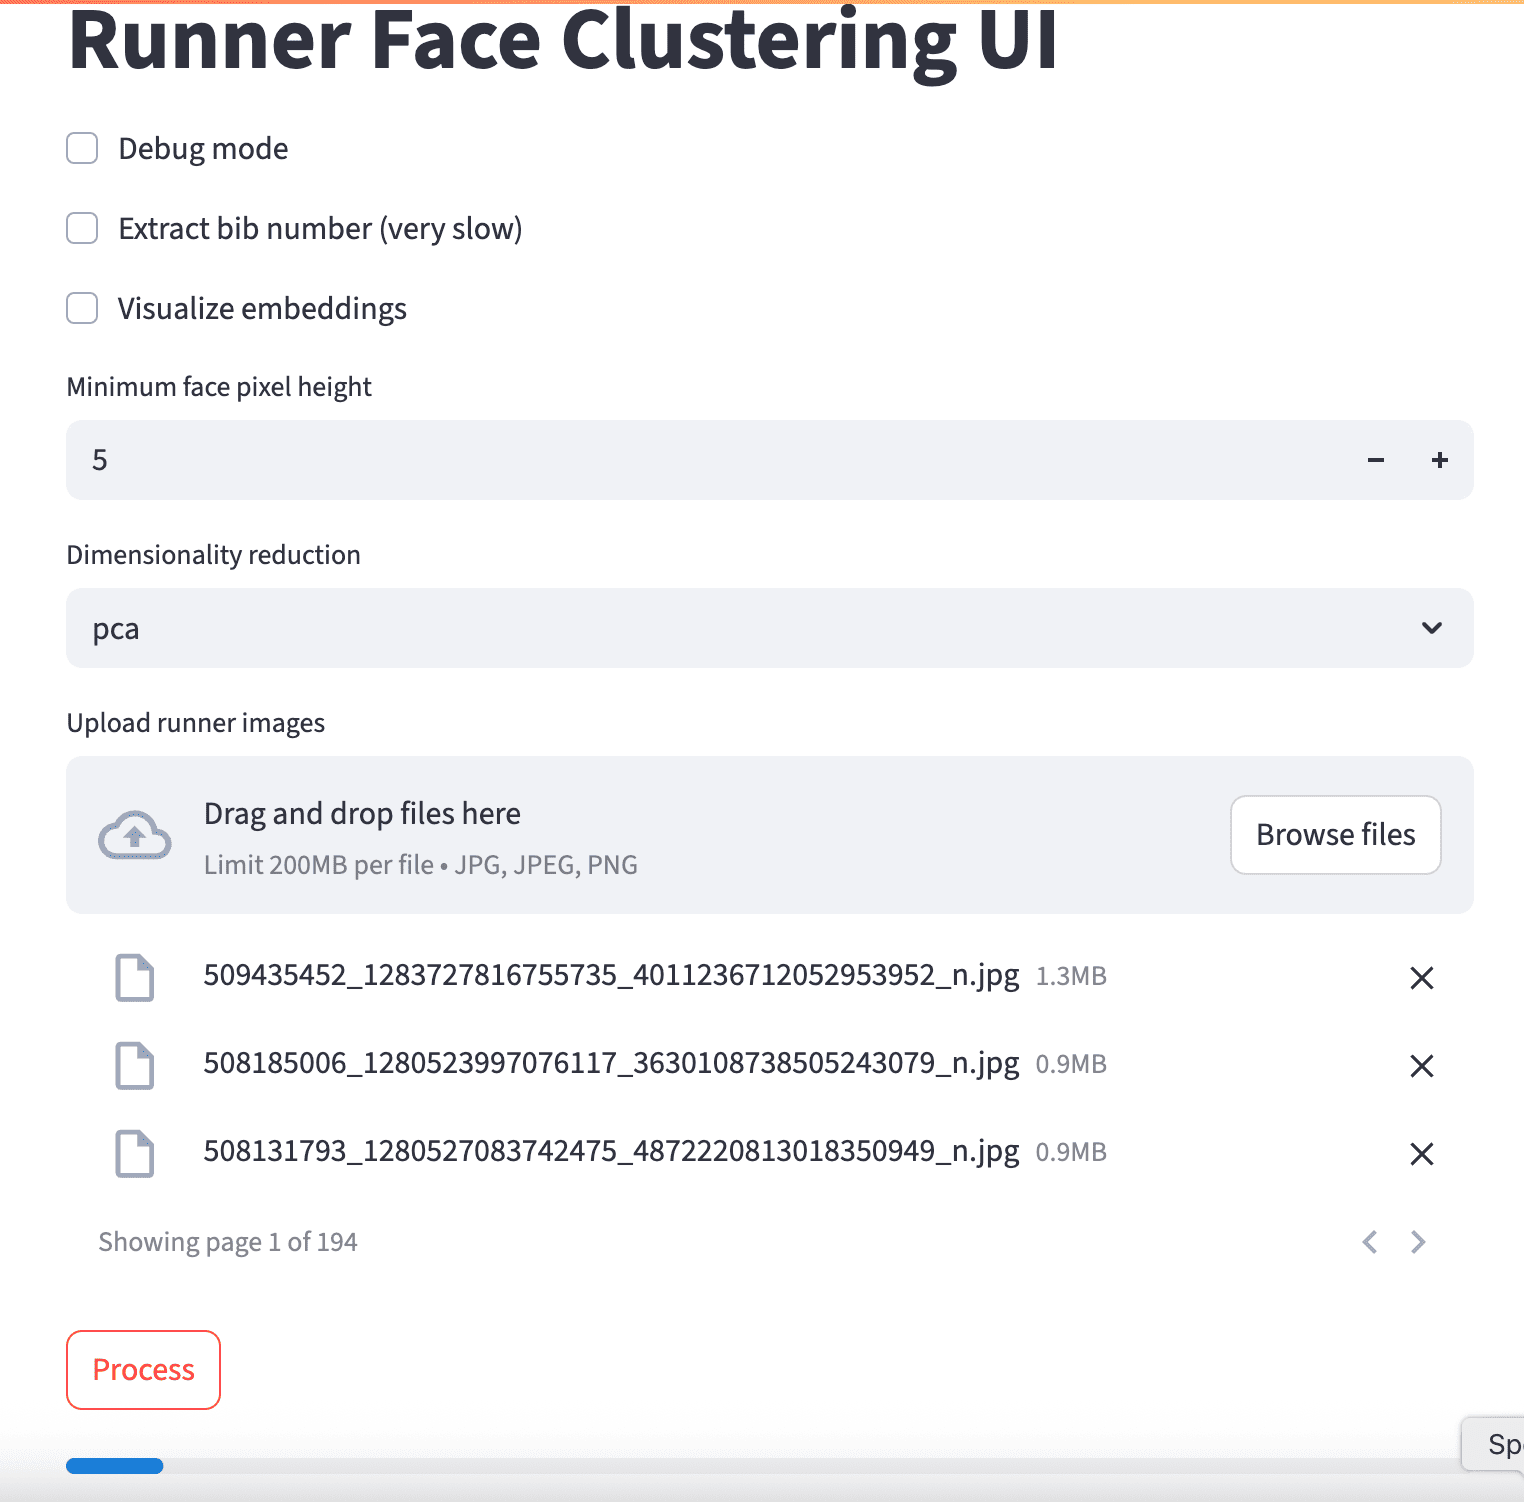This screenshot has height=1502, width=1524.
Task: Open the Dimensionality reduction dropdown showing pca
Action: point(770,628)
